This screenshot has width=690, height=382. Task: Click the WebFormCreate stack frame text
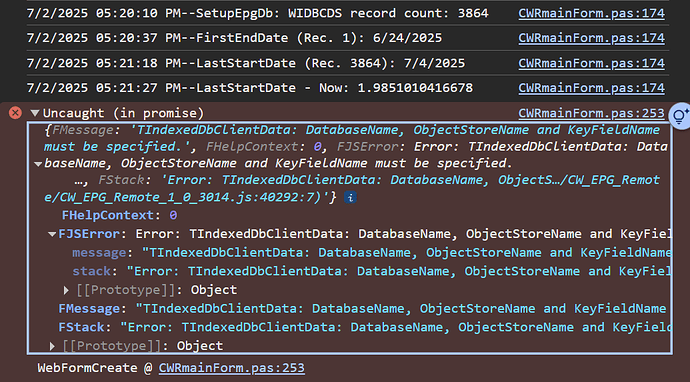coord(87,368)
